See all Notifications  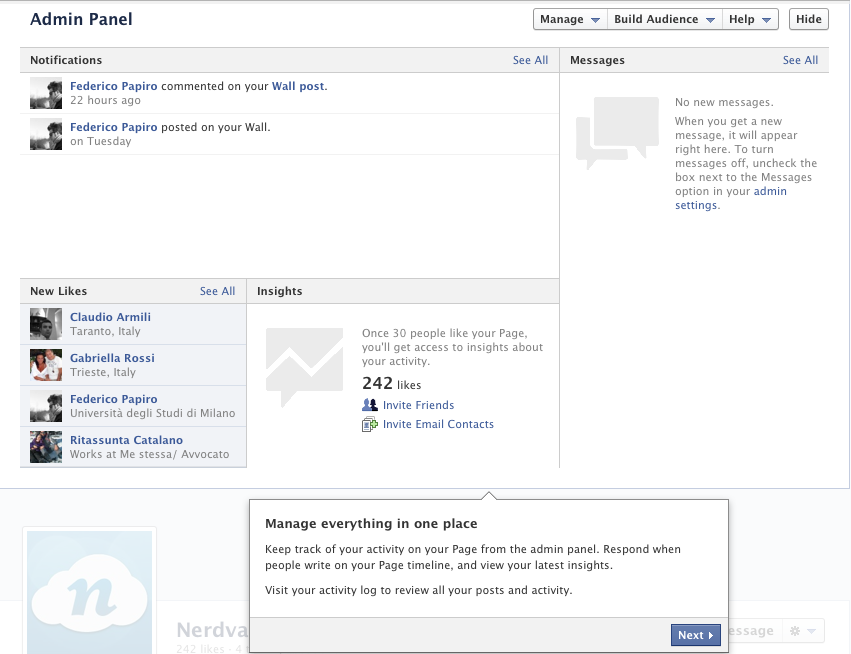(530, 60)
